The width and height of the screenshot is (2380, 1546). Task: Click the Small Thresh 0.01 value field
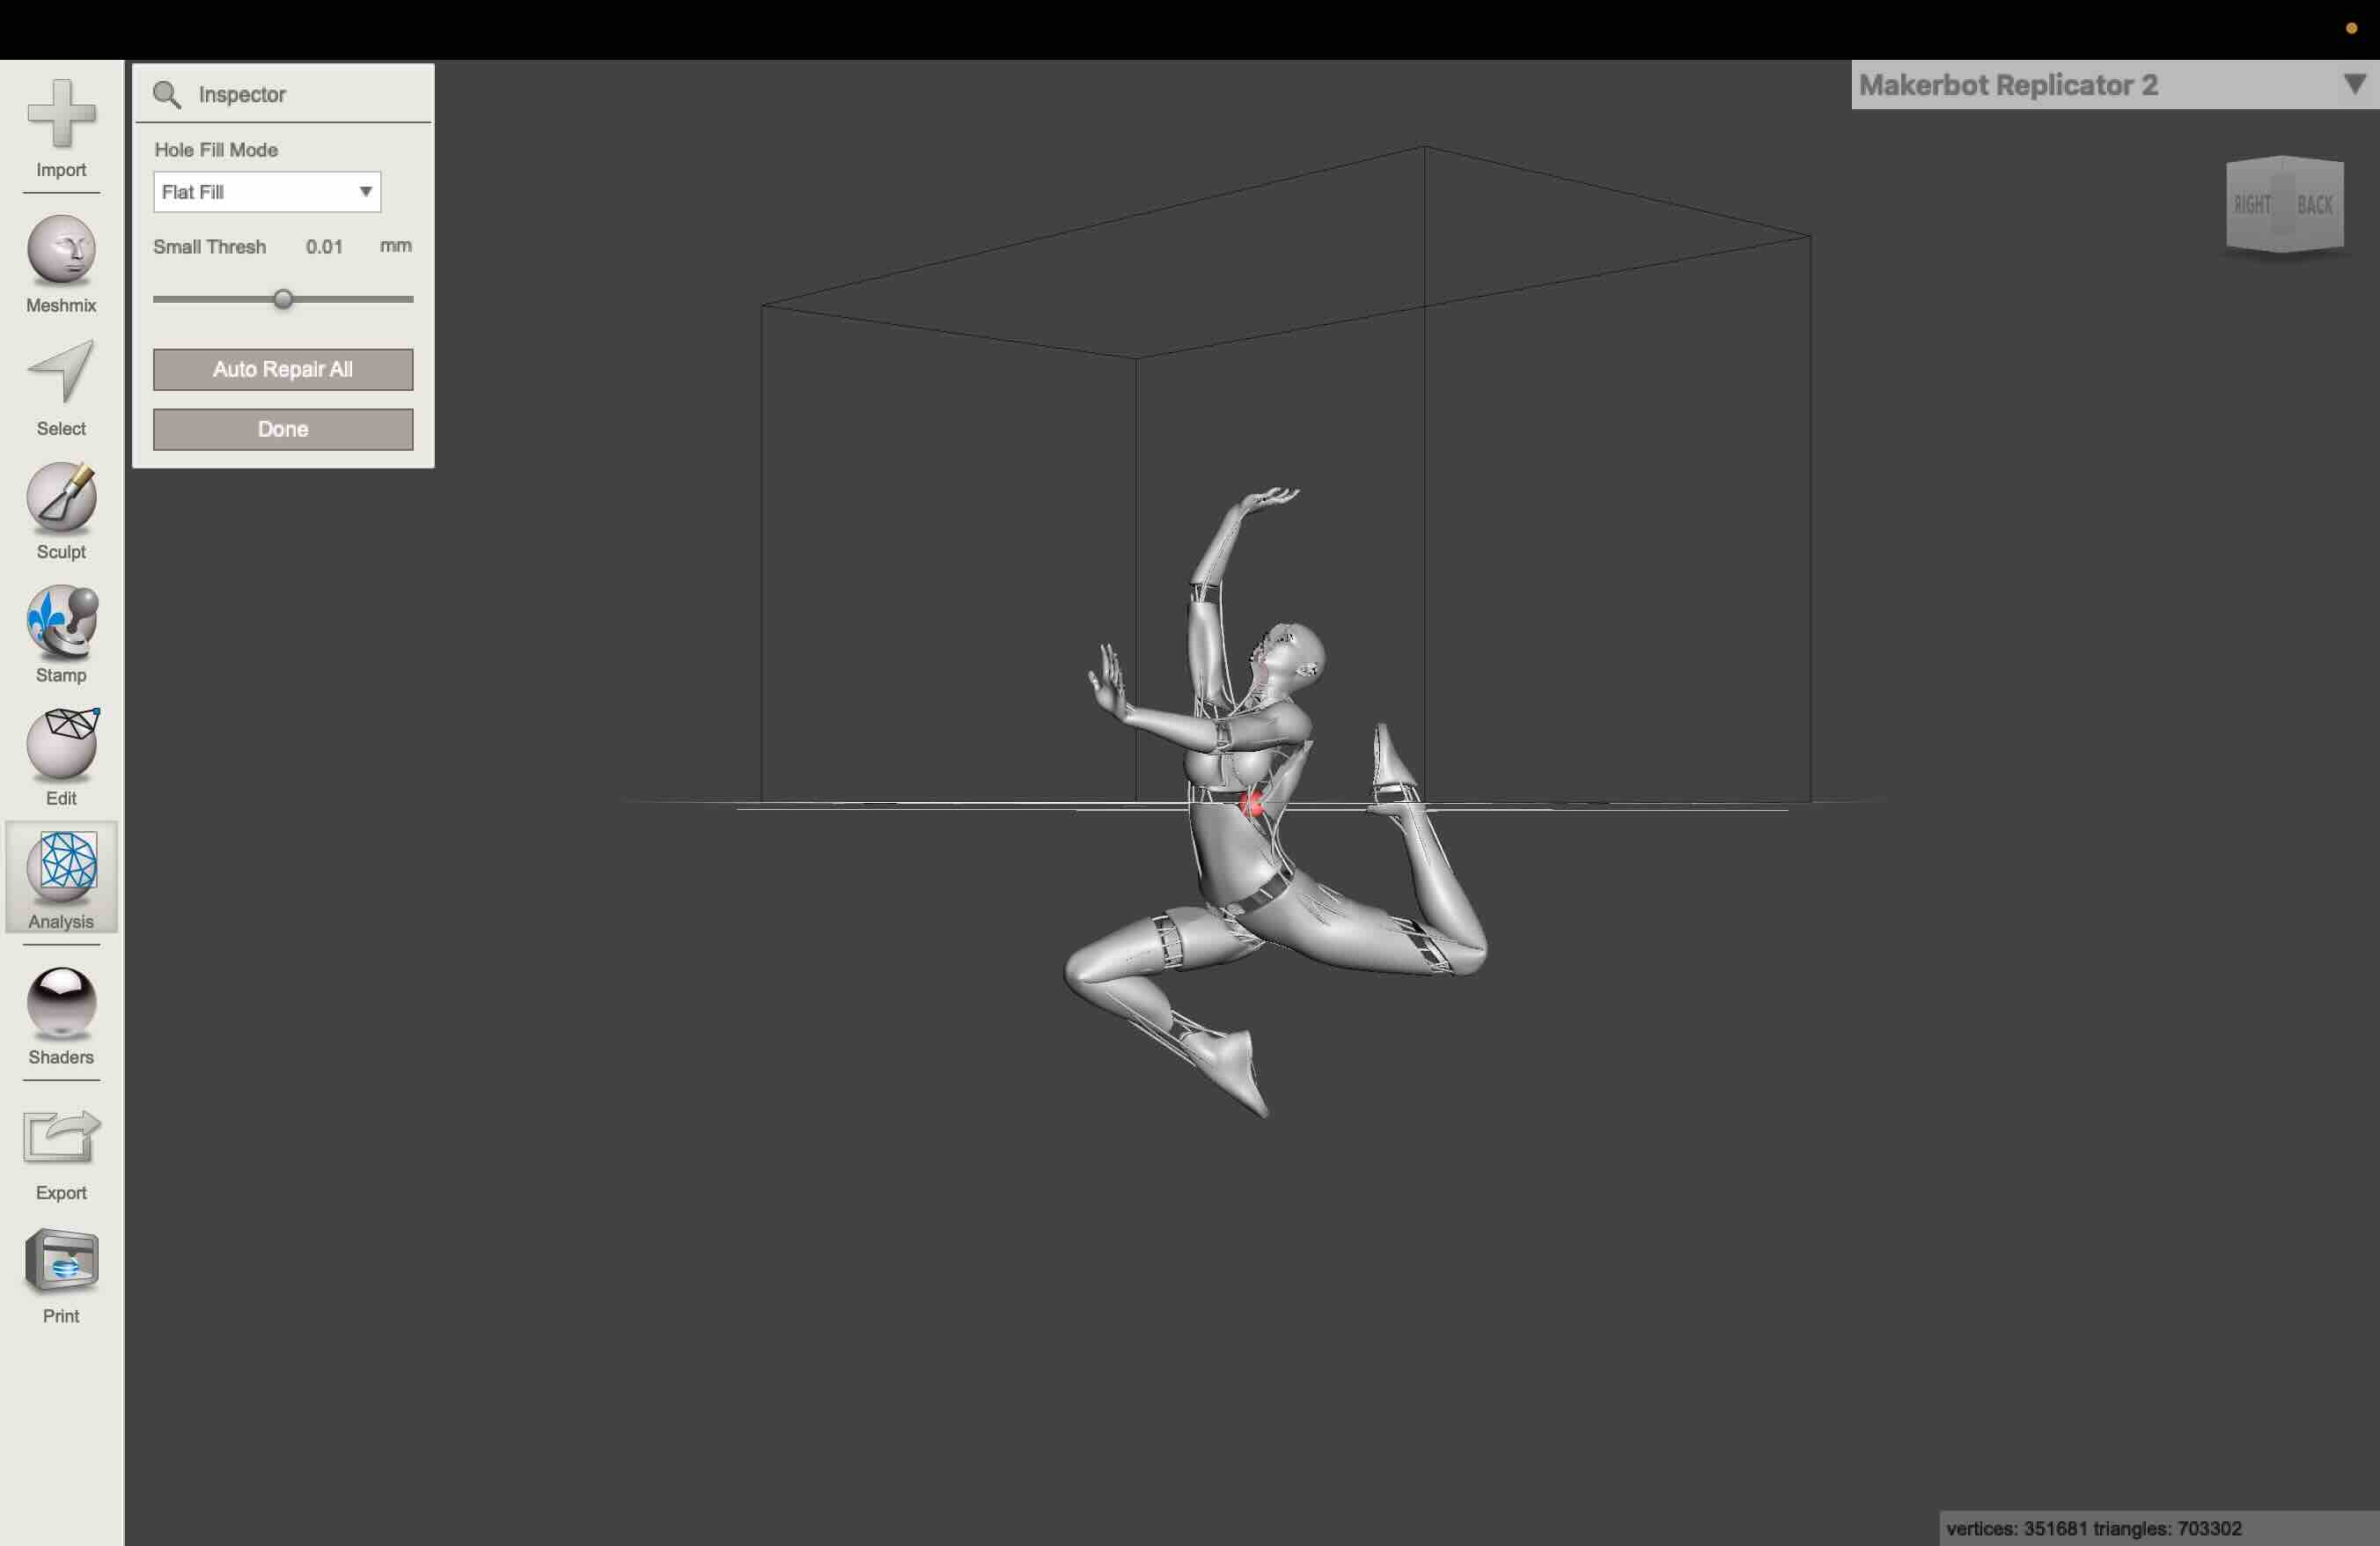point(324,247)
